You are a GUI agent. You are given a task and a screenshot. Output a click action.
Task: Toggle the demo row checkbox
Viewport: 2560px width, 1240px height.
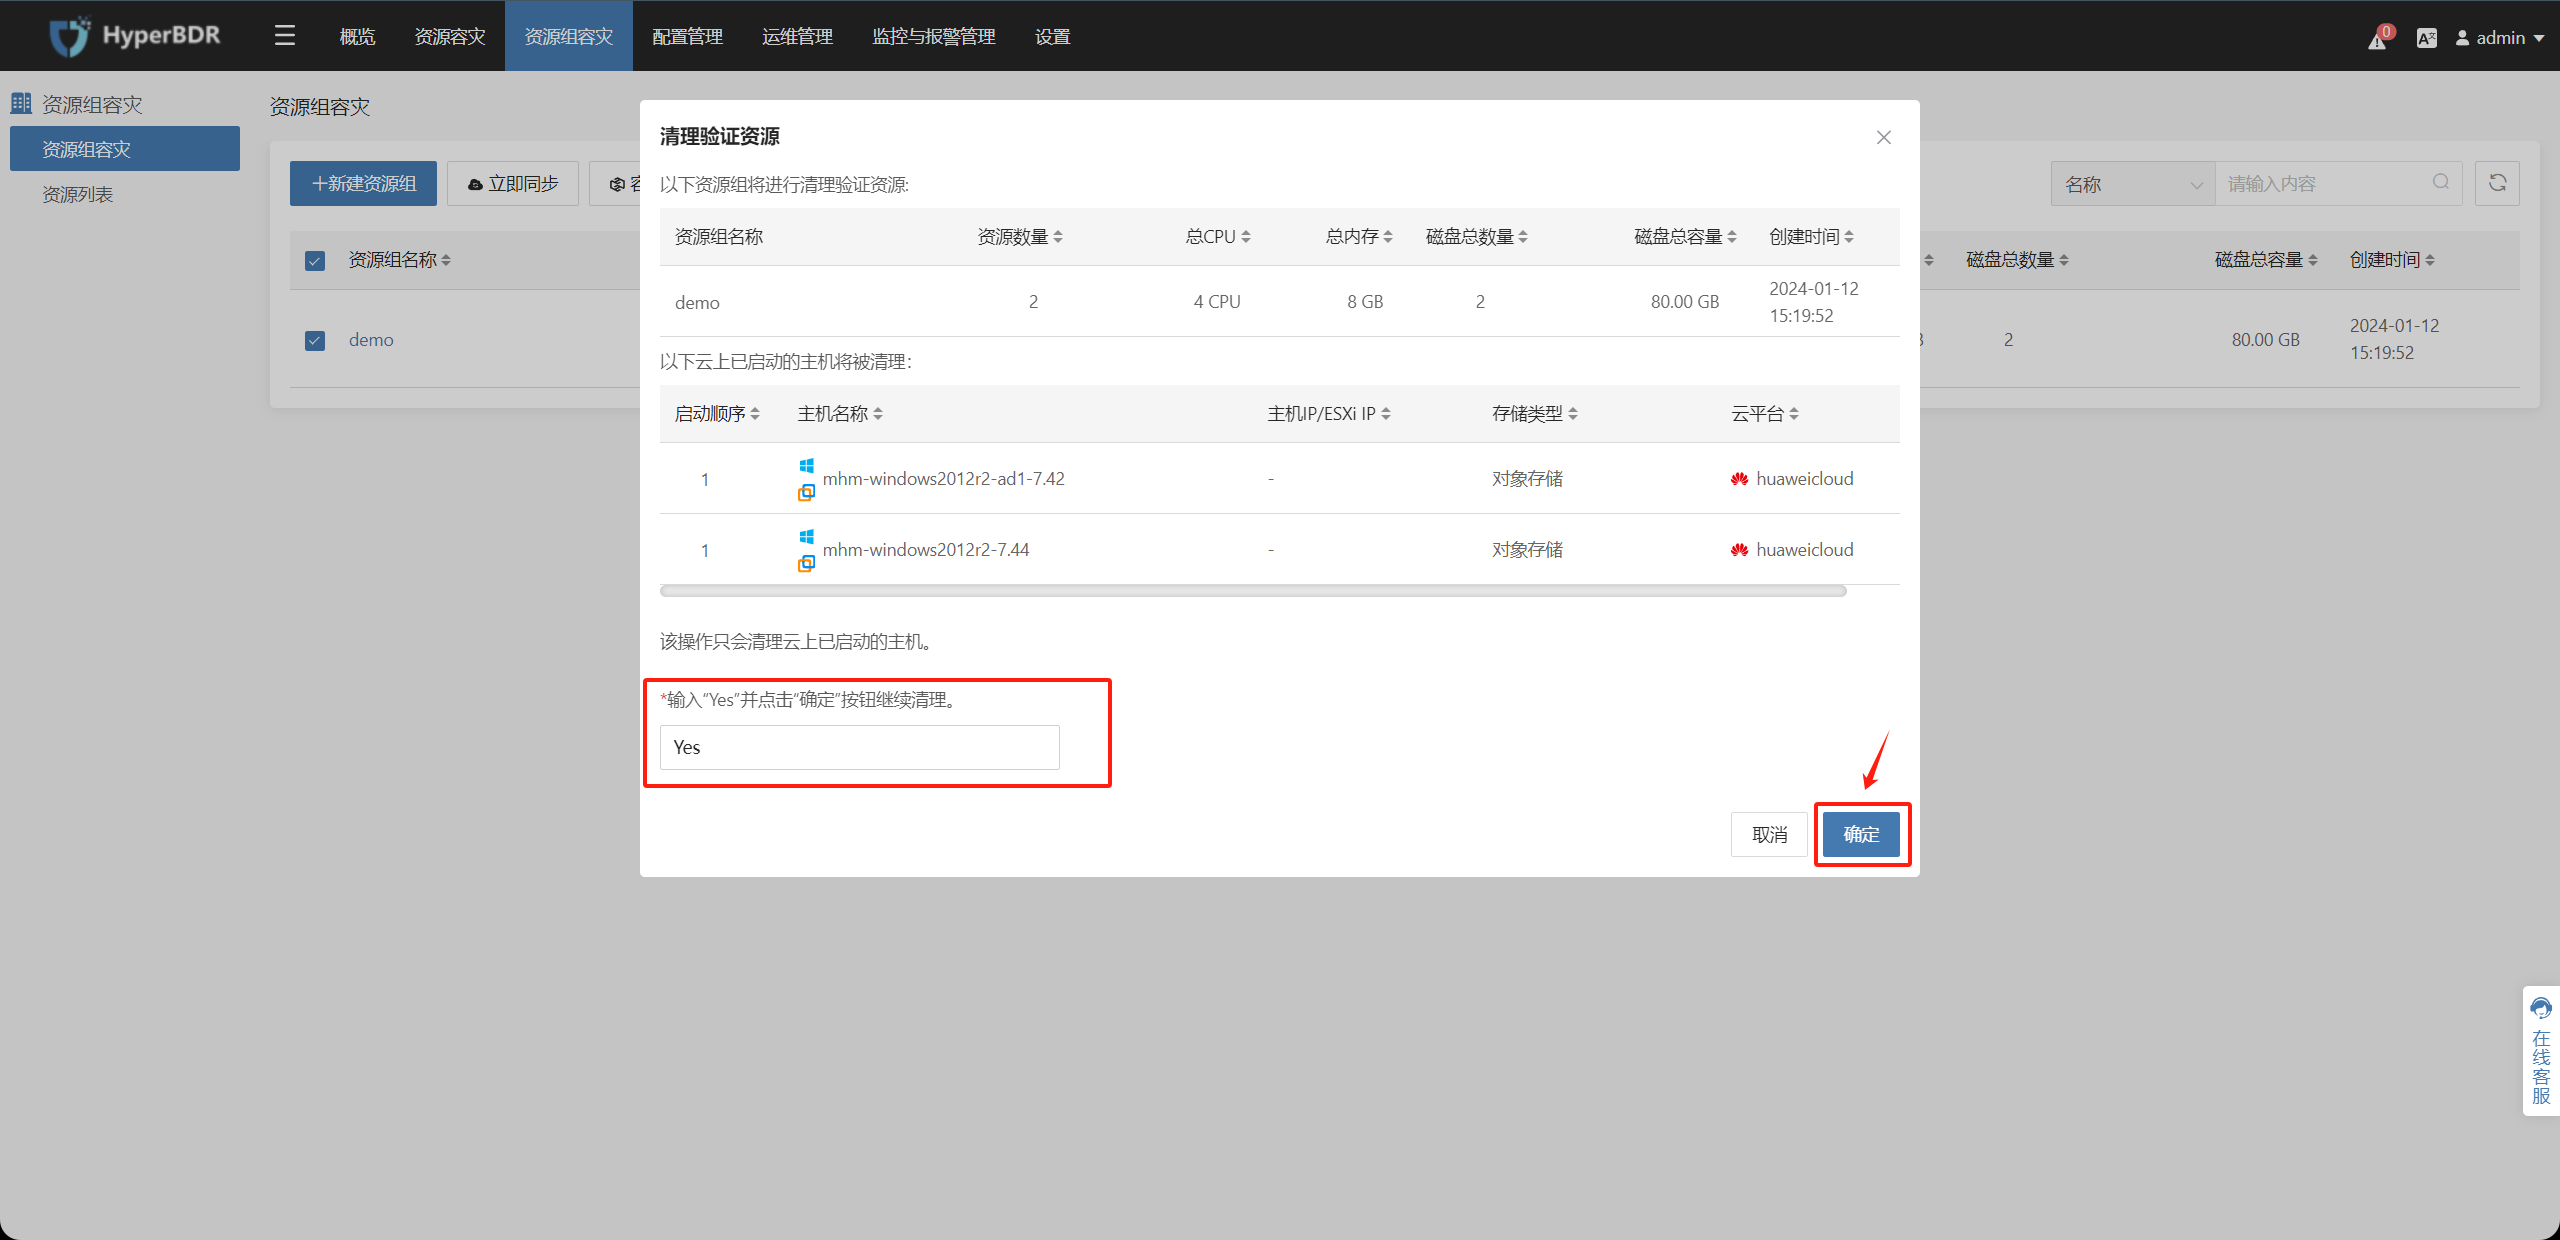pos(315,341)
